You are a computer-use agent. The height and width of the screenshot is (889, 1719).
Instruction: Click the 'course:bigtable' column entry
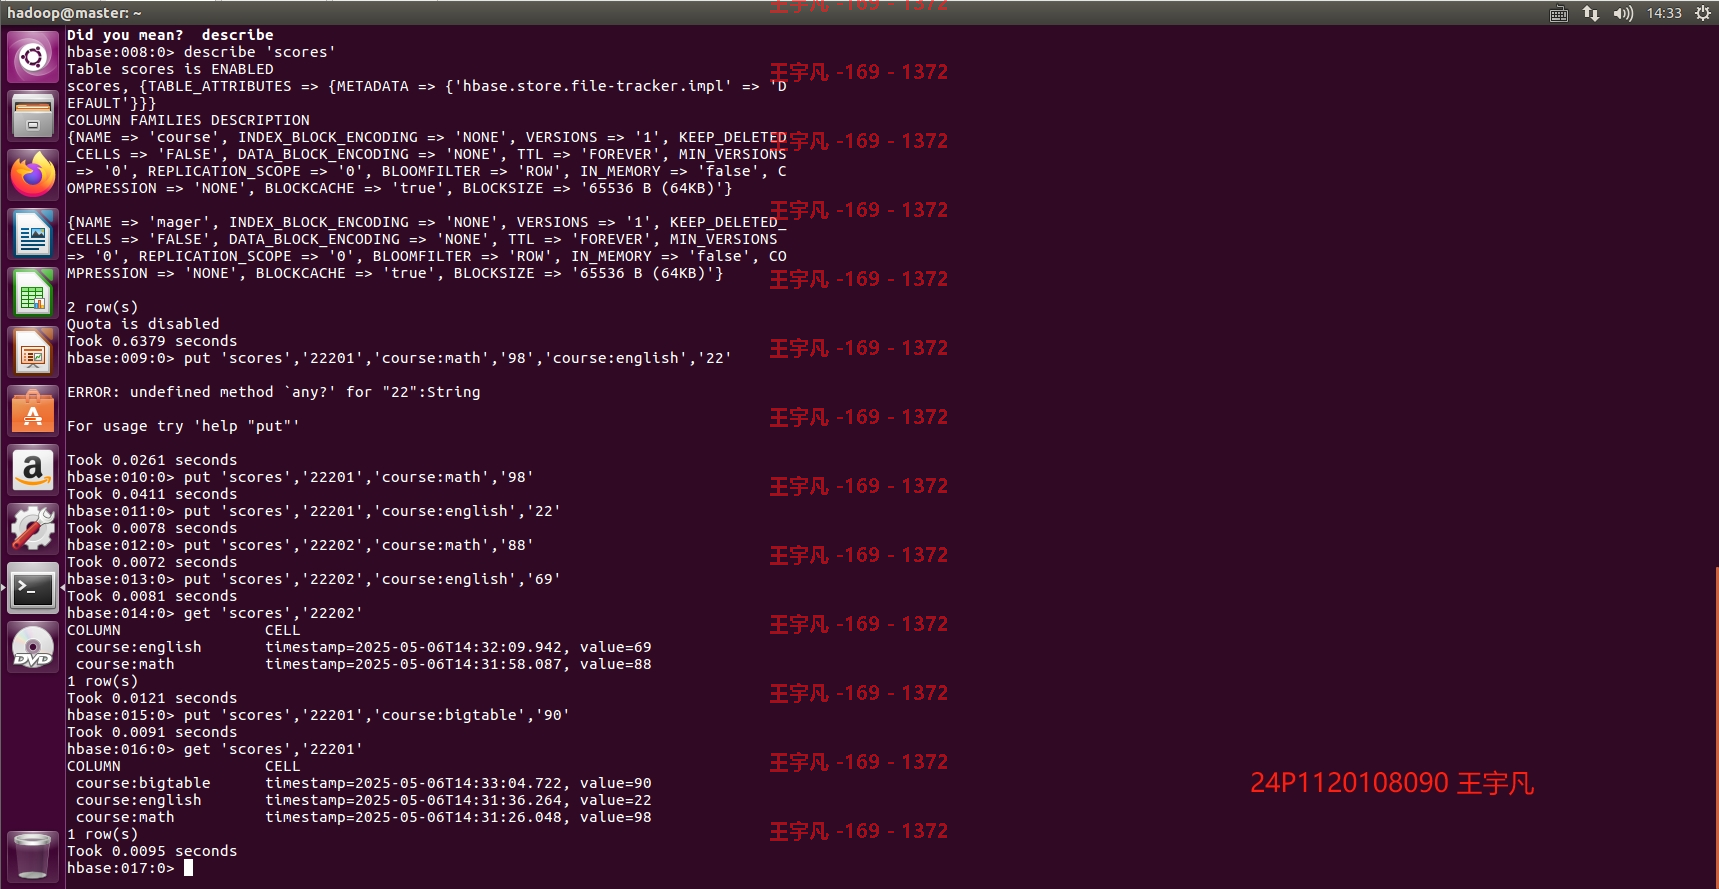click(x=143, y=783)
